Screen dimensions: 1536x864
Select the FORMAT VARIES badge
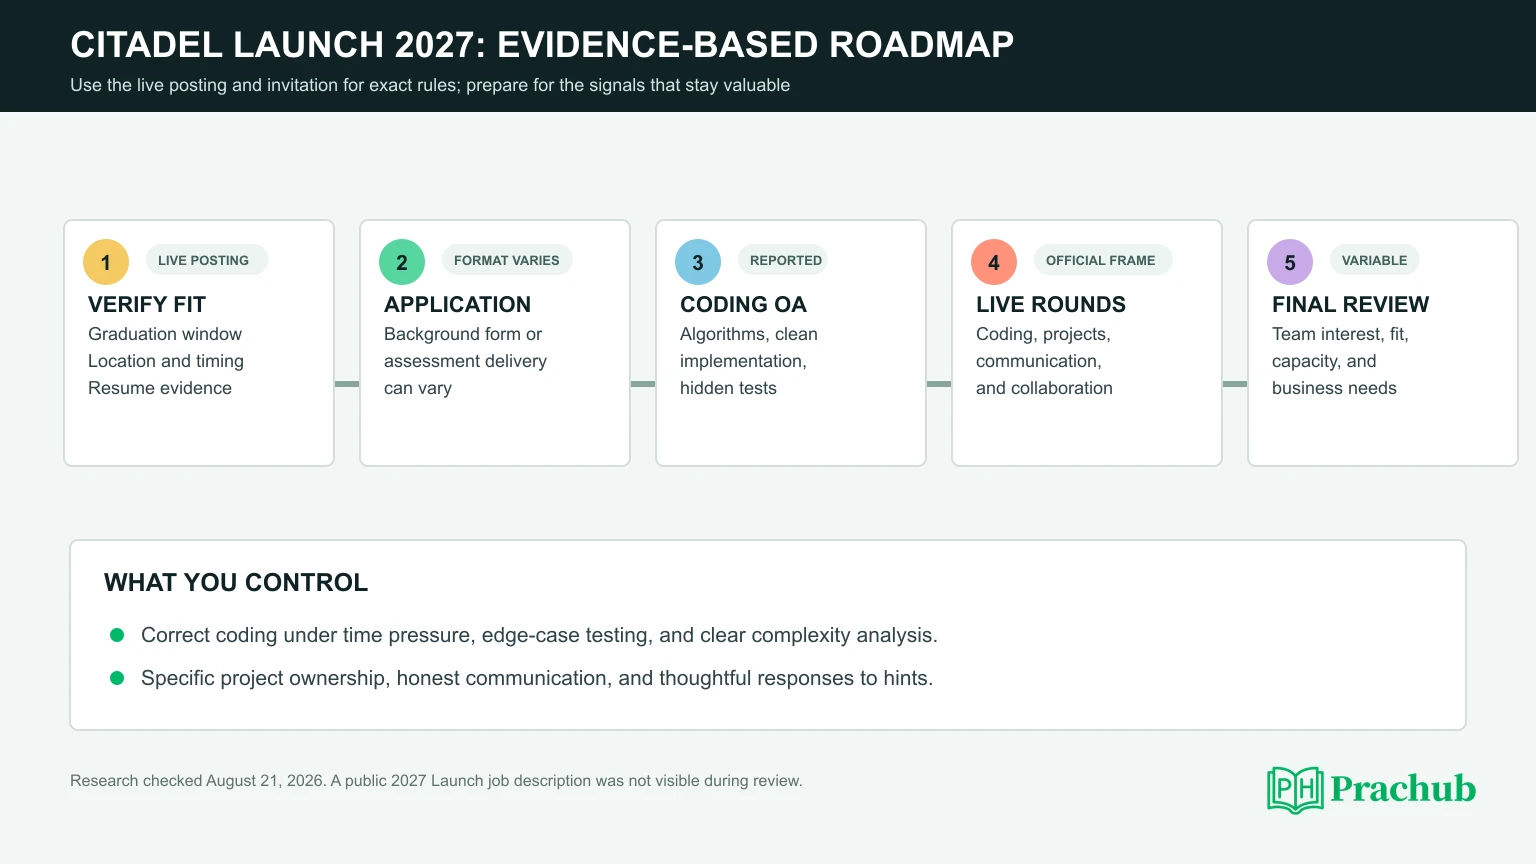507,260
